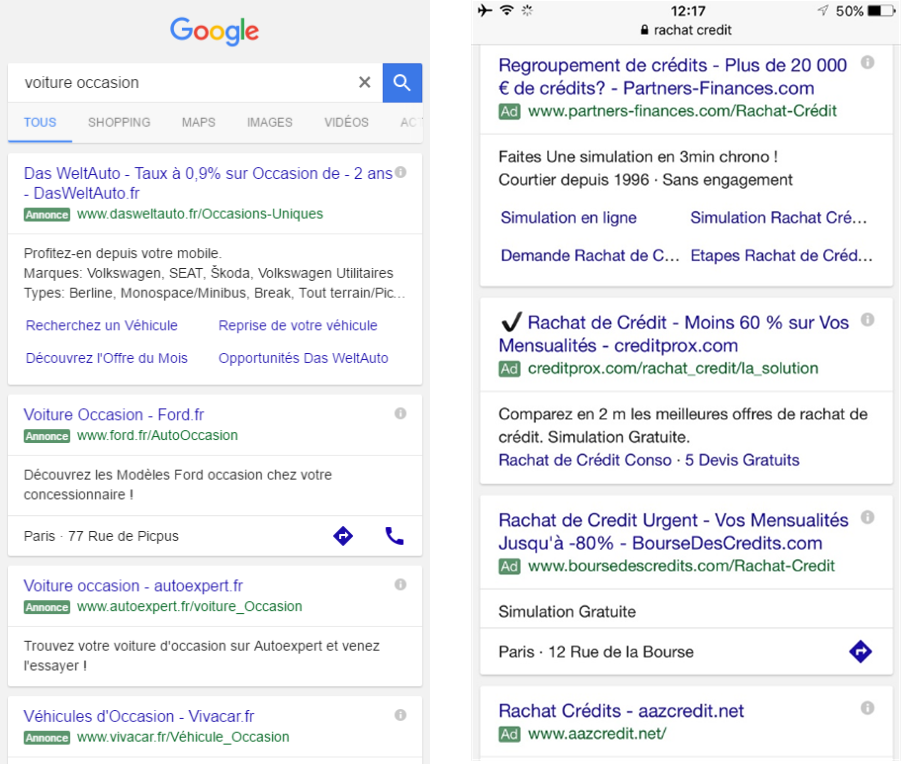This screenshot has height=764, width=905.
Task: Open Regroupement de crédits headline link
Action: pyautogui.click(x=672, y=76)
